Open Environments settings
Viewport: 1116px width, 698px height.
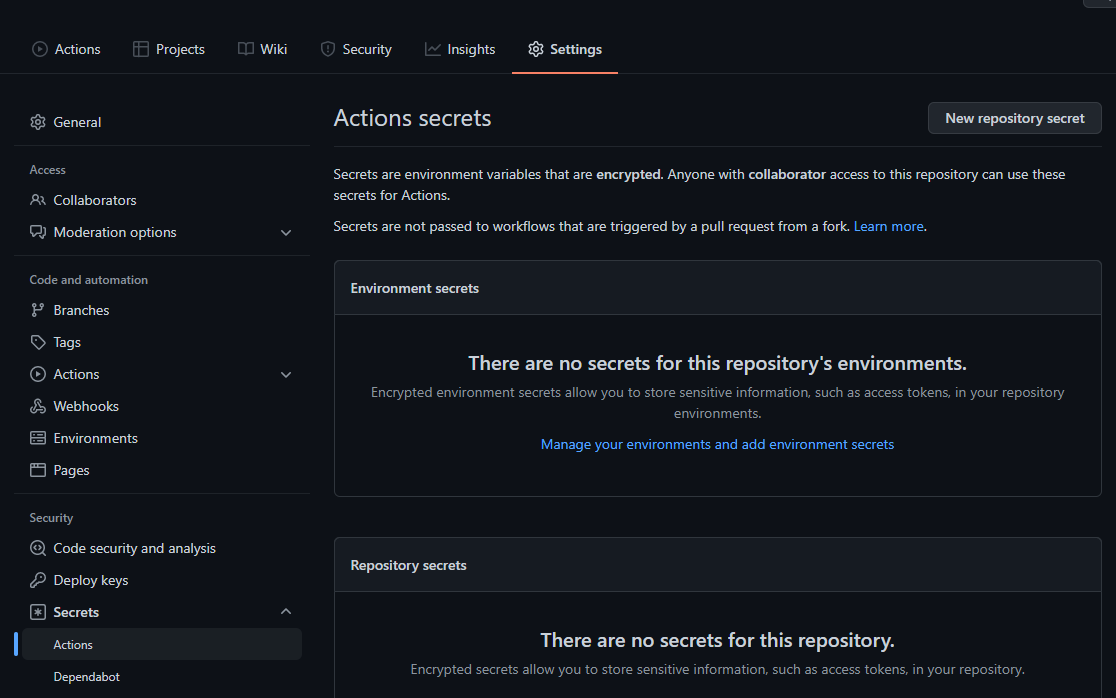[x=162, y=438]
